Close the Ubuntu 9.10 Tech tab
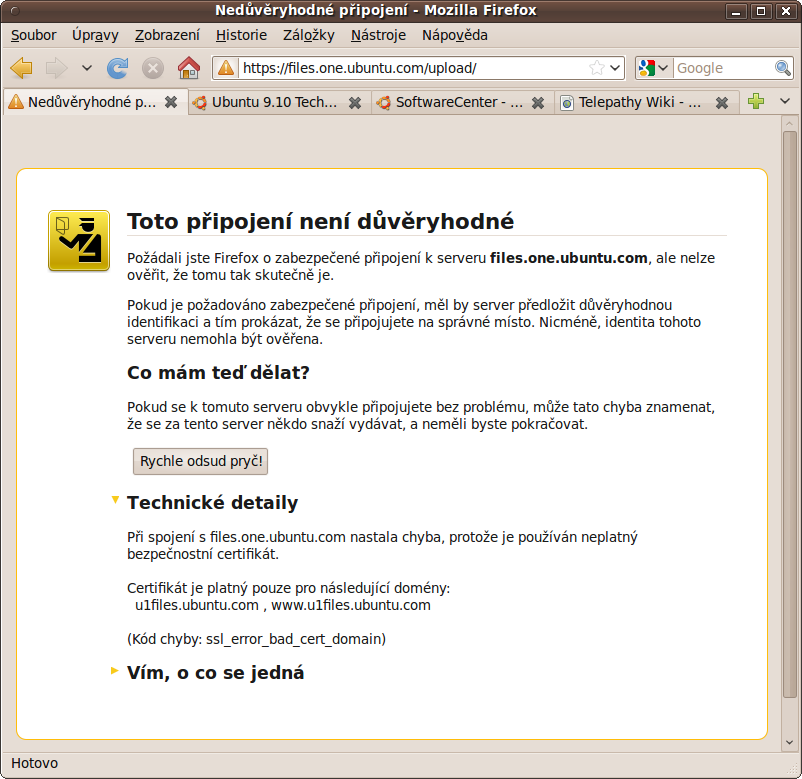The height and width of the screenshot is (779, 802). tap(354, 103)
